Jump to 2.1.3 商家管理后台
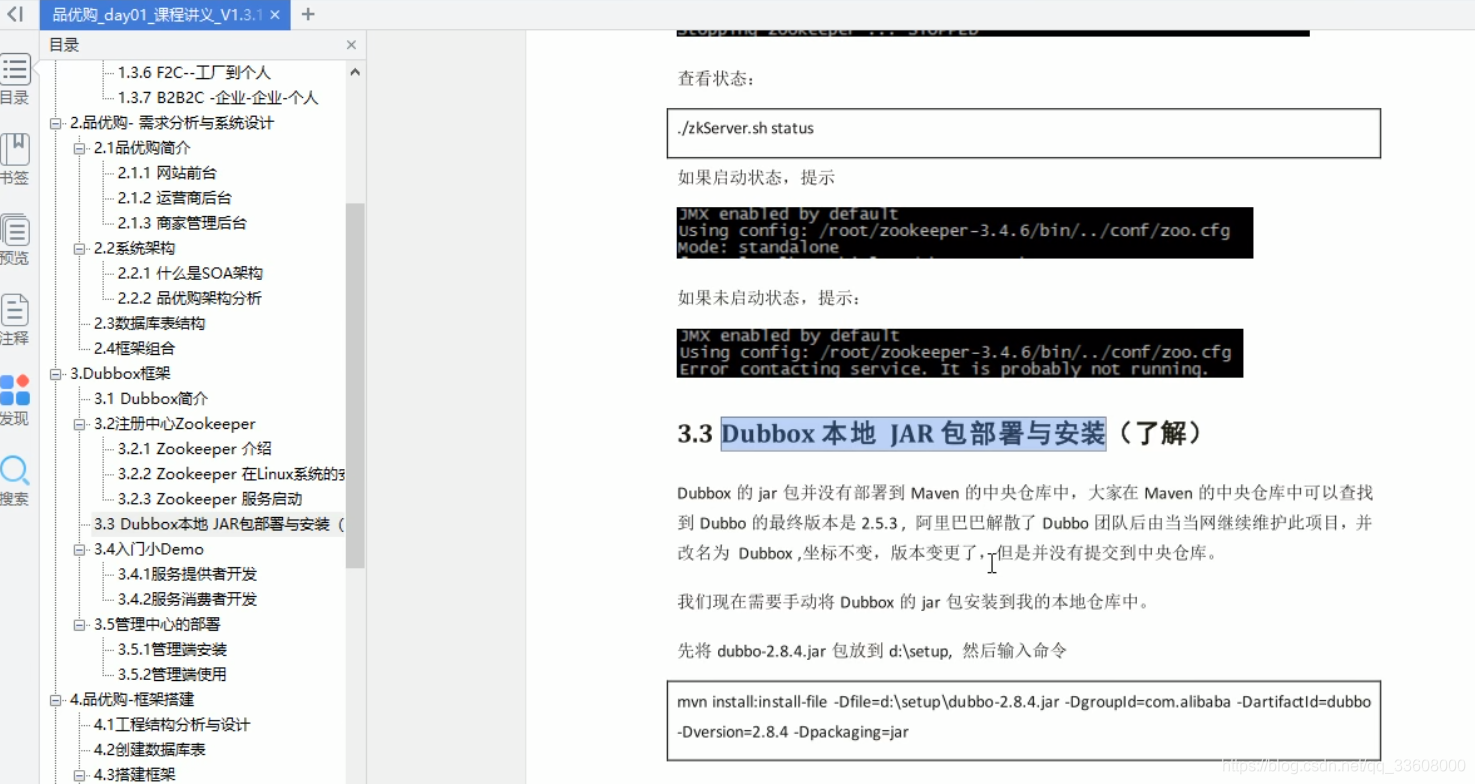The image size is (1475, 784). pyautogui.click(x=182, y=223)
